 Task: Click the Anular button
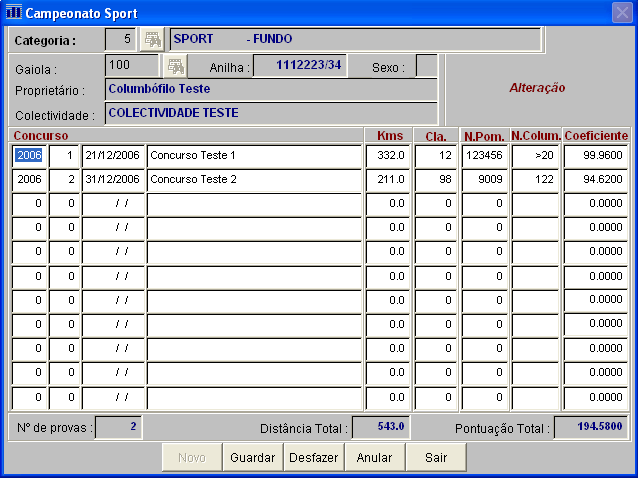point(375,457)
